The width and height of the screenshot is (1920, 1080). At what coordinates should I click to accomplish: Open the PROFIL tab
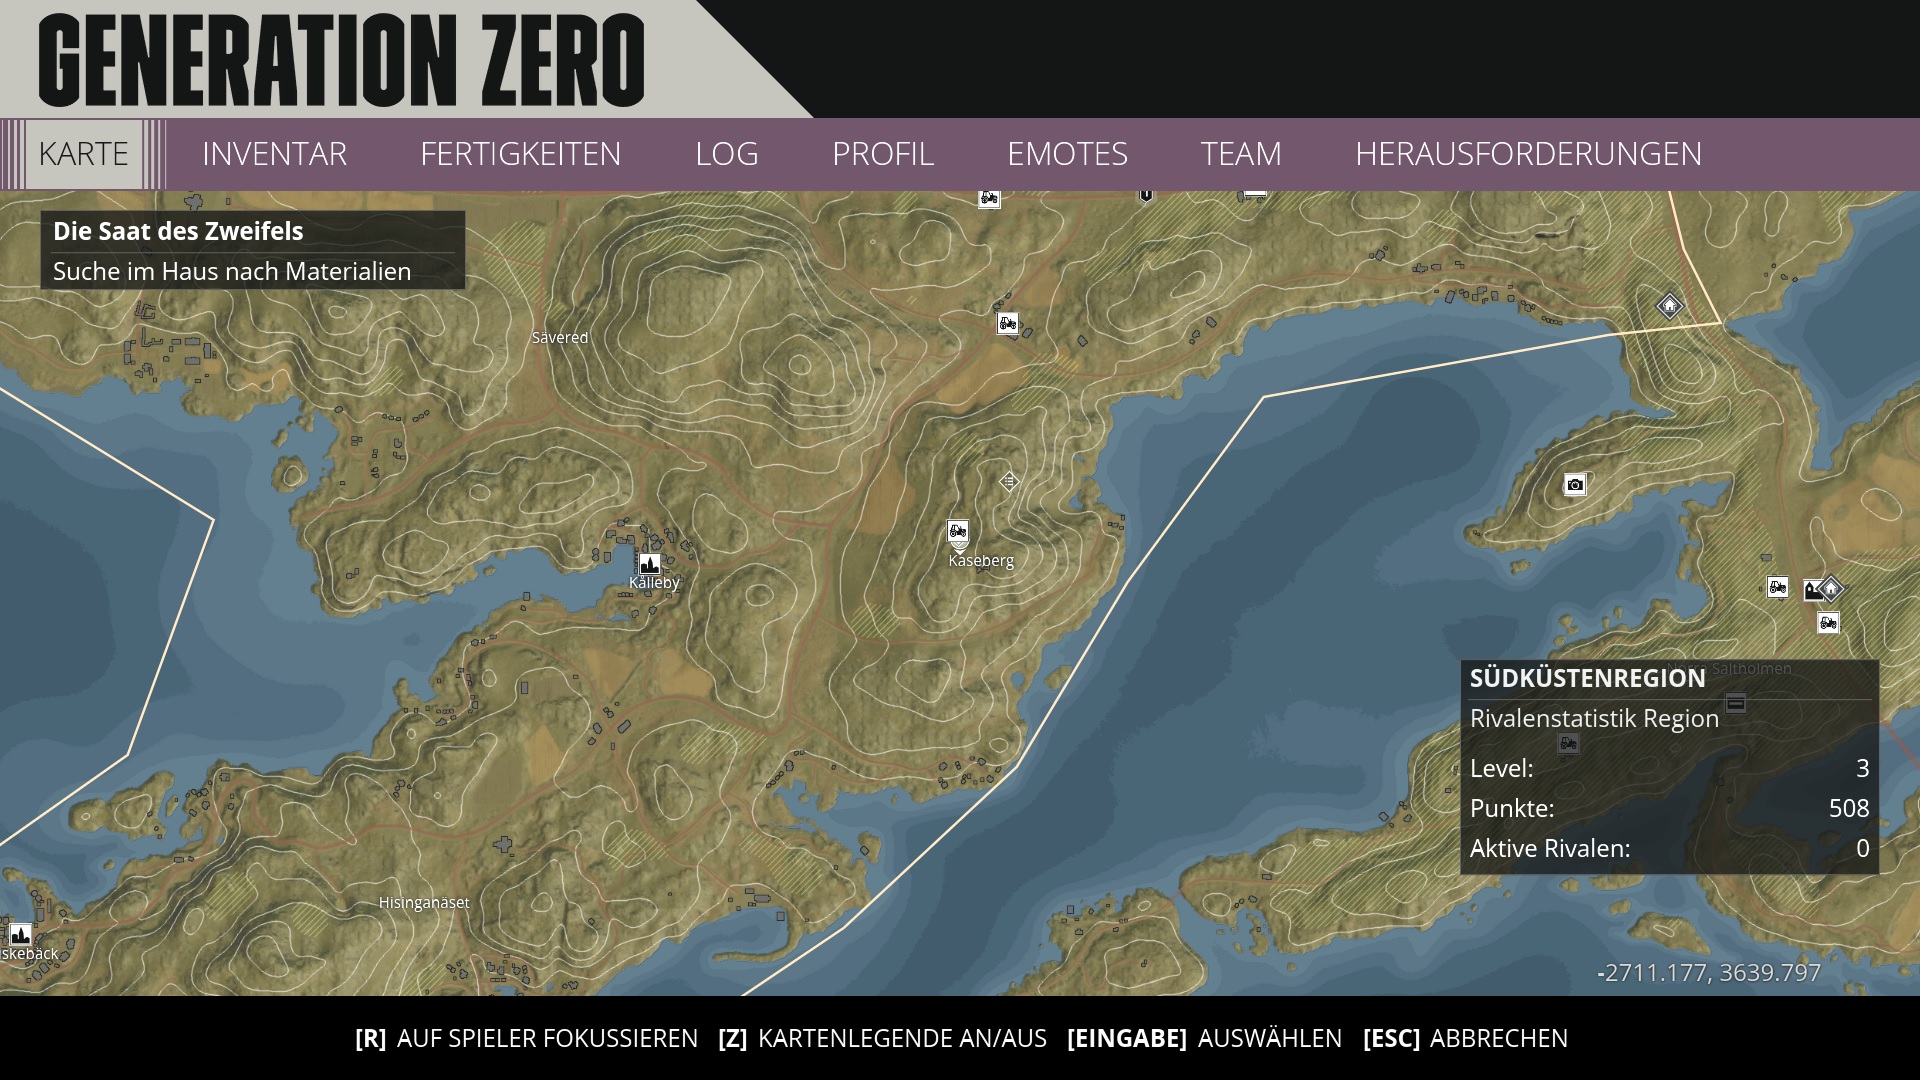tap(883, 154)
